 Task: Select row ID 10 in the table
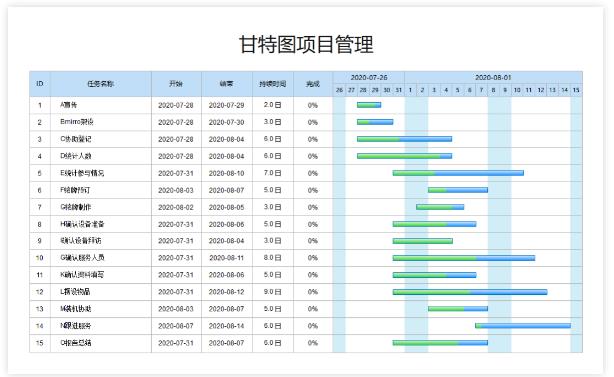[x=40, y=258]
